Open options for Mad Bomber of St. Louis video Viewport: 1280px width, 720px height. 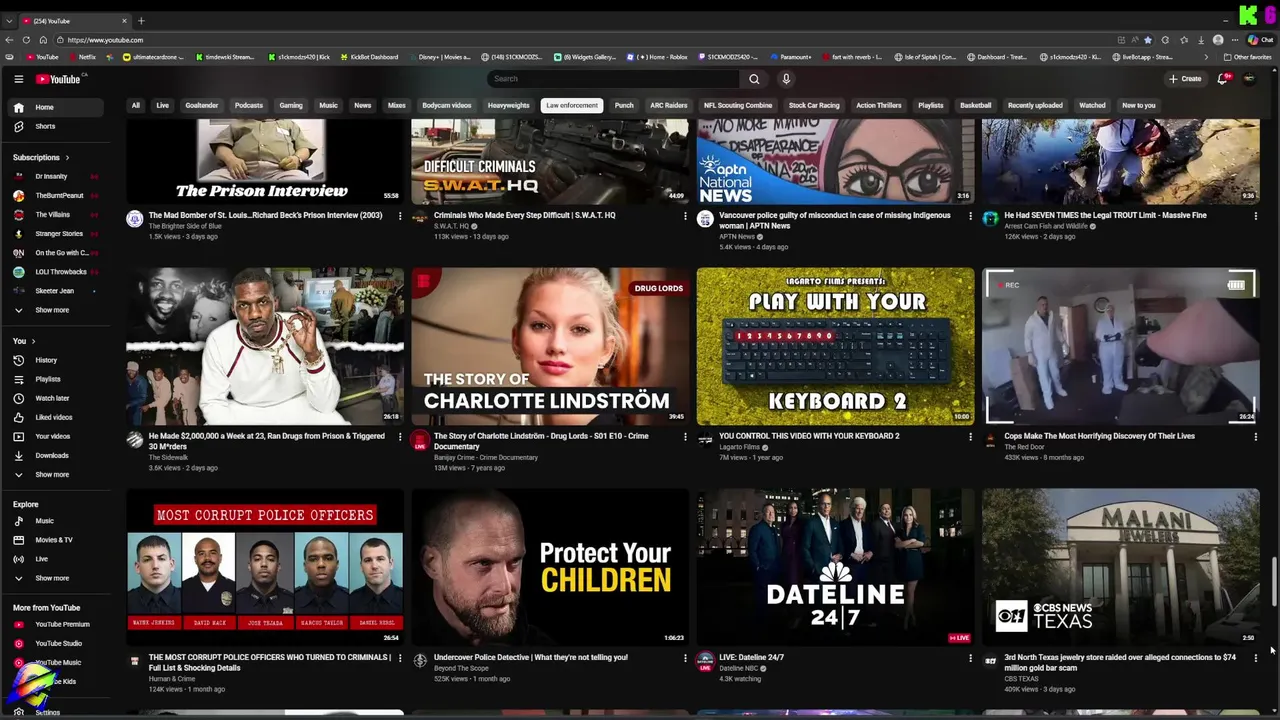click(x=400, y=216)
